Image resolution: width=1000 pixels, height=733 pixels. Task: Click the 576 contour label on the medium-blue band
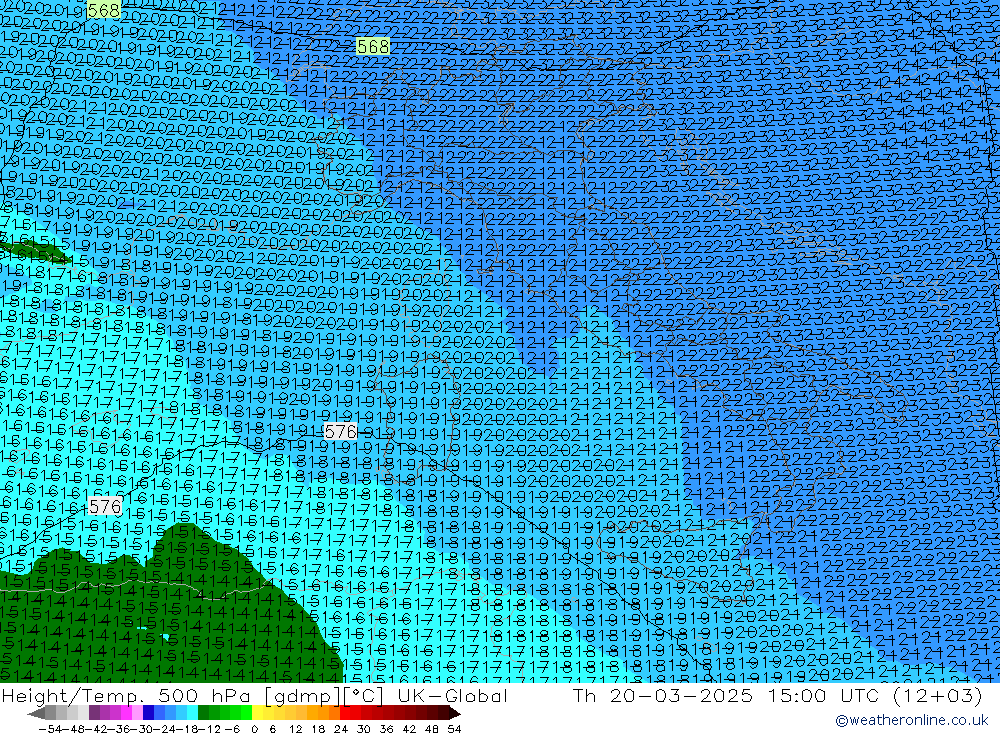(x=340, y=432)
